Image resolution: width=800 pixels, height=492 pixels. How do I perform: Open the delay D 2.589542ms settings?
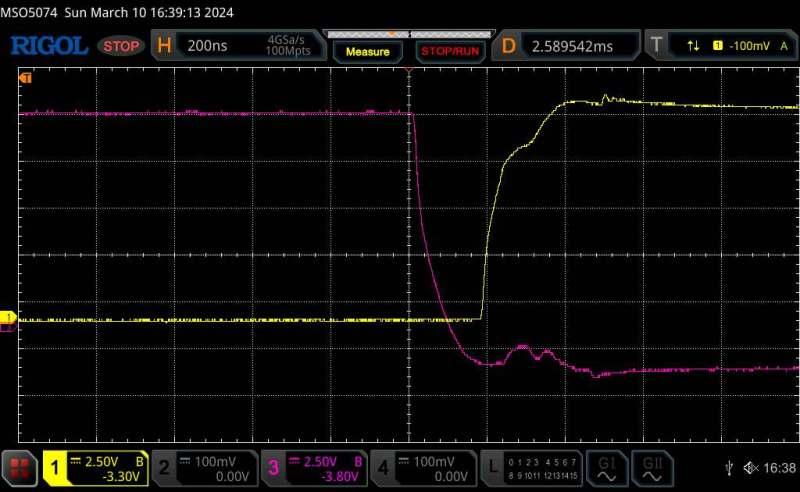click(568, 46)
